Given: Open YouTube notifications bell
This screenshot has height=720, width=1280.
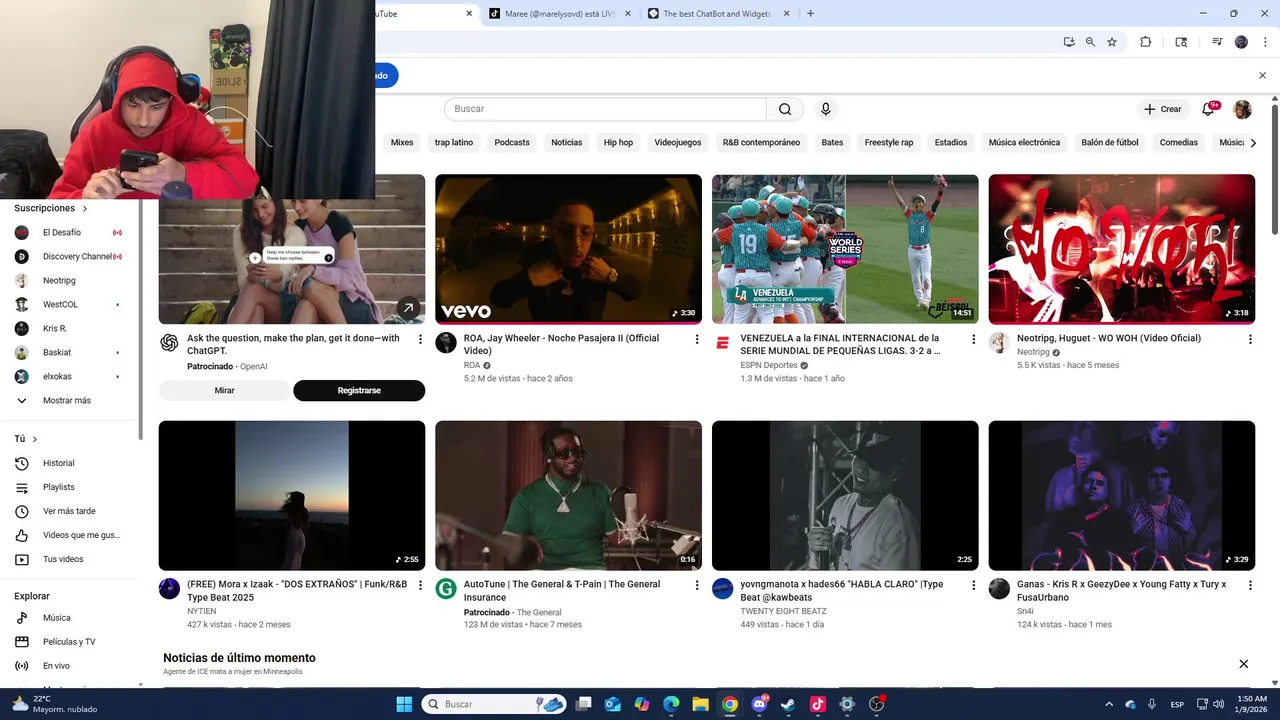Looking at the screenshot, I should coord(1208,109).
